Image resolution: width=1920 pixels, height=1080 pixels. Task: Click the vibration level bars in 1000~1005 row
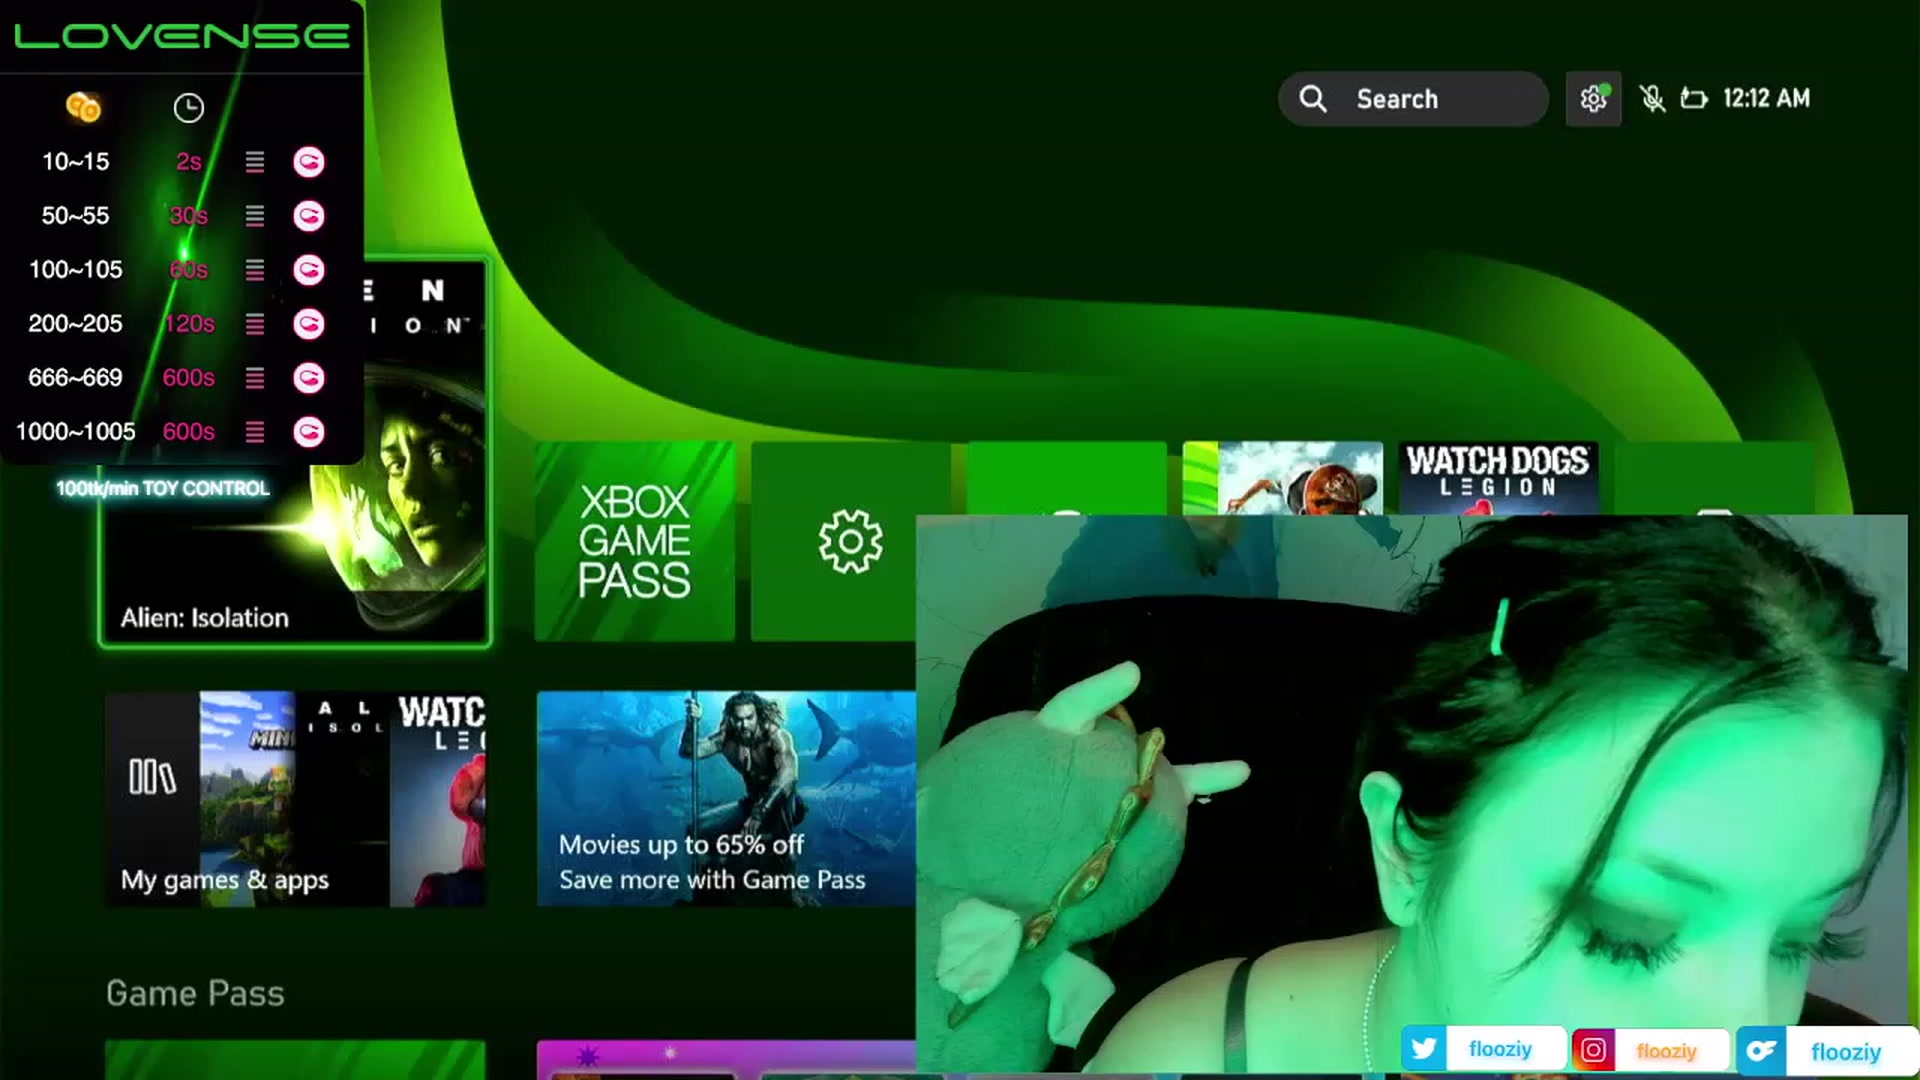point(255,432)
